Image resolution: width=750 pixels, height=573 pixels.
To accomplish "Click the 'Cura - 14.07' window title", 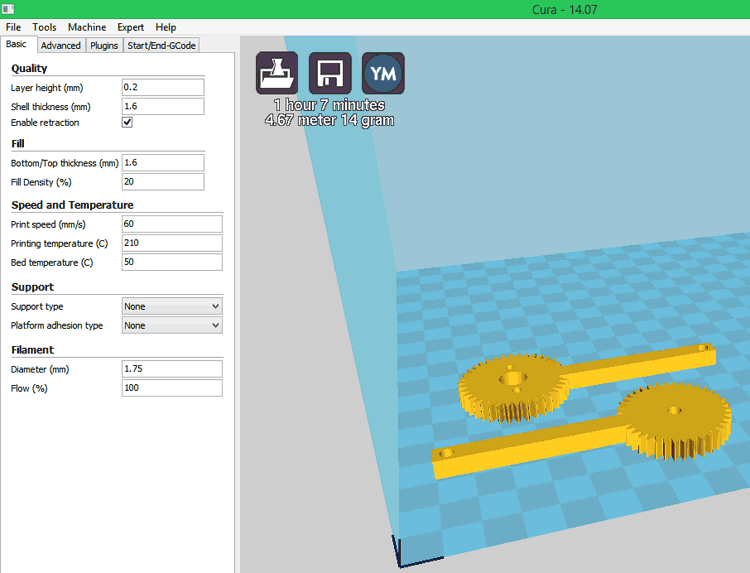I will [x=564, y=10].
